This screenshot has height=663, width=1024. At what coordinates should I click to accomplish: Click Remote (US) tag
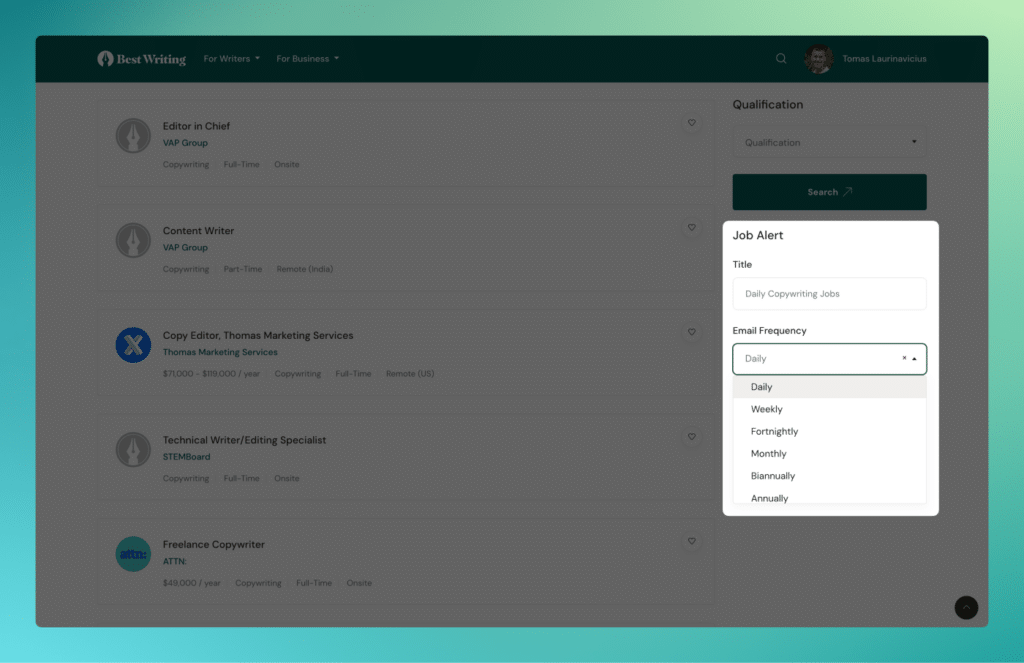click(409, 374)
